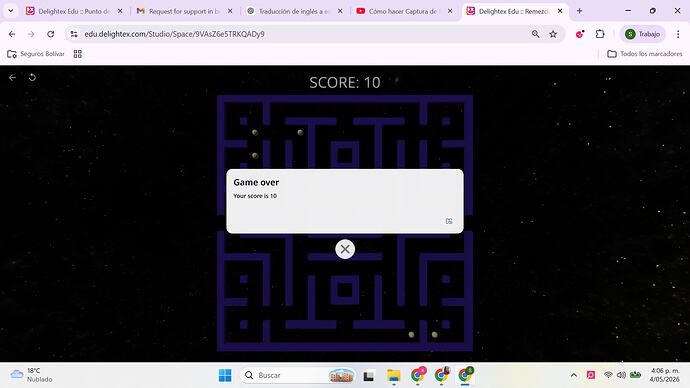690x388 pixels.
Task: Open site information icon in address bar
Action: pyautogui.click(x=74, y=34)
